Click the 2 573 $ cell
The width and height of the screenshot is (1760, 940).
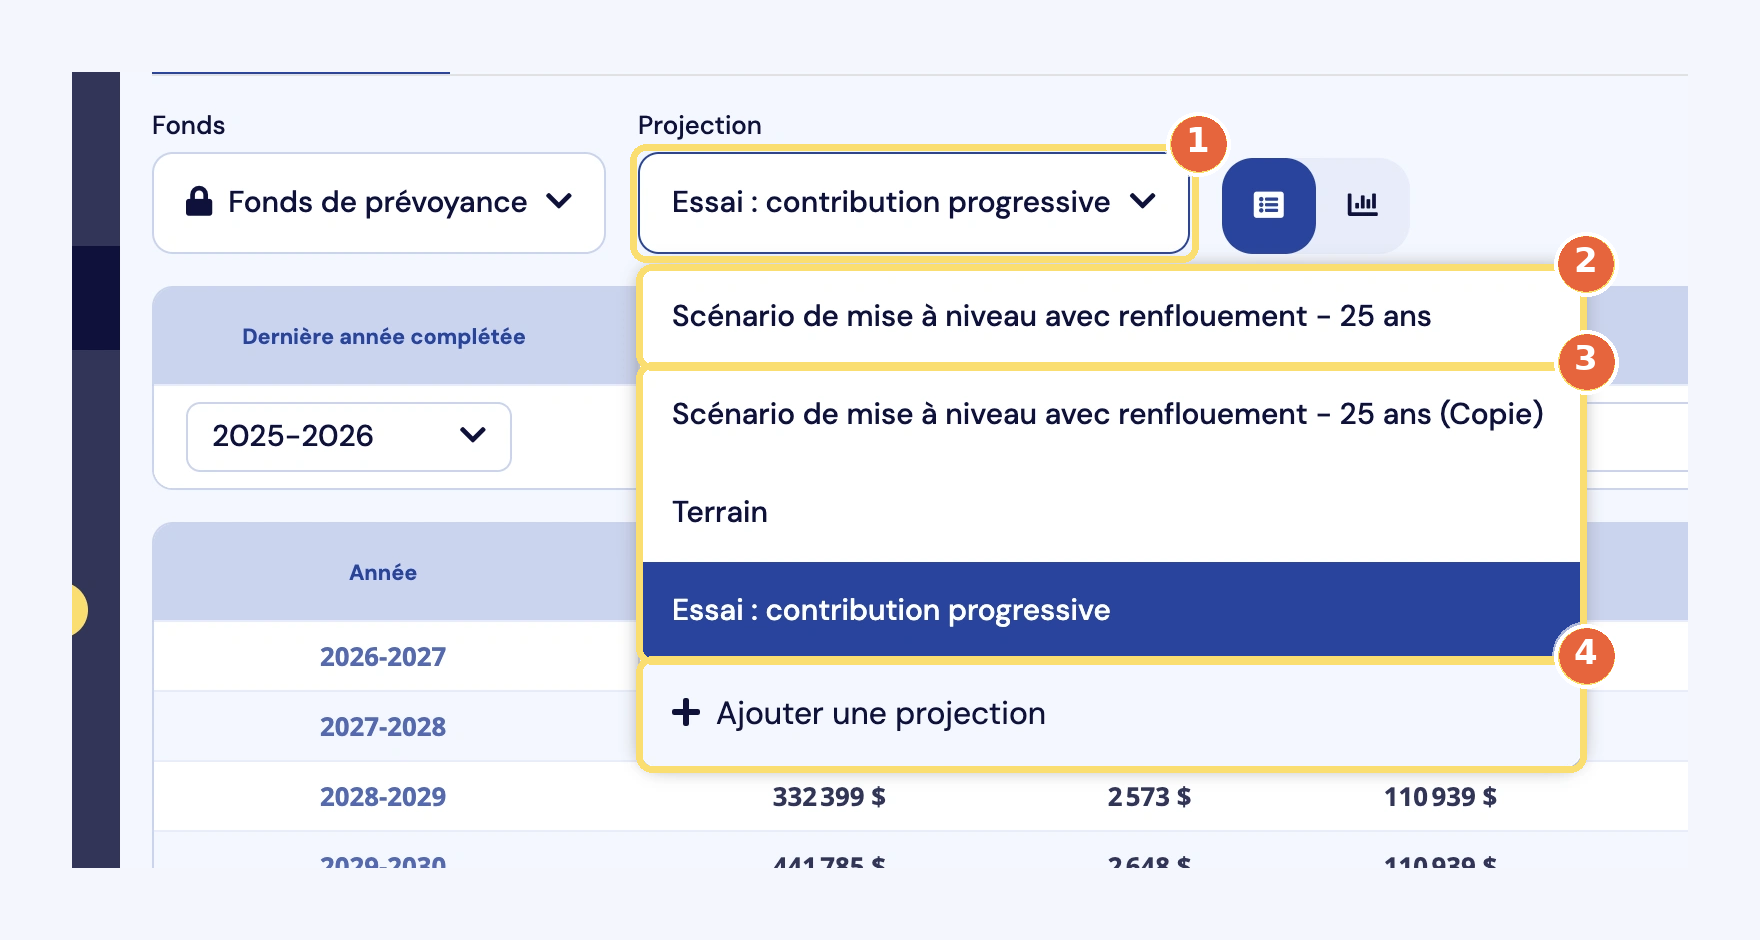click(x=1149, y=797)
